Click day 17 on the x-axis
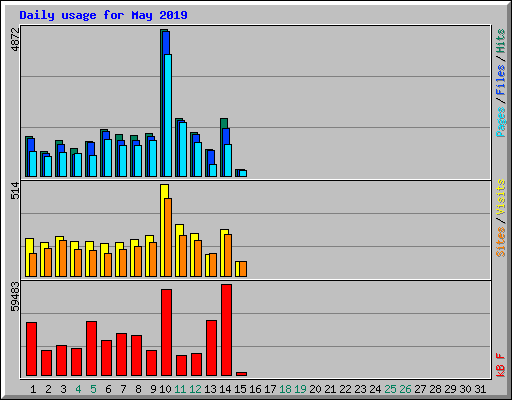Screen dimensions: 512x400 pos(270,389)
